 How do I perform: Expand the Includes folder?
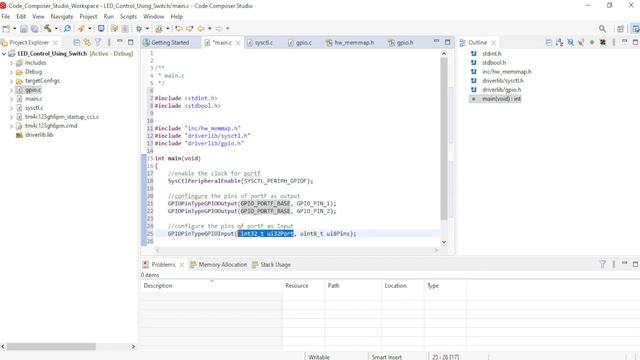pos(11,63)
